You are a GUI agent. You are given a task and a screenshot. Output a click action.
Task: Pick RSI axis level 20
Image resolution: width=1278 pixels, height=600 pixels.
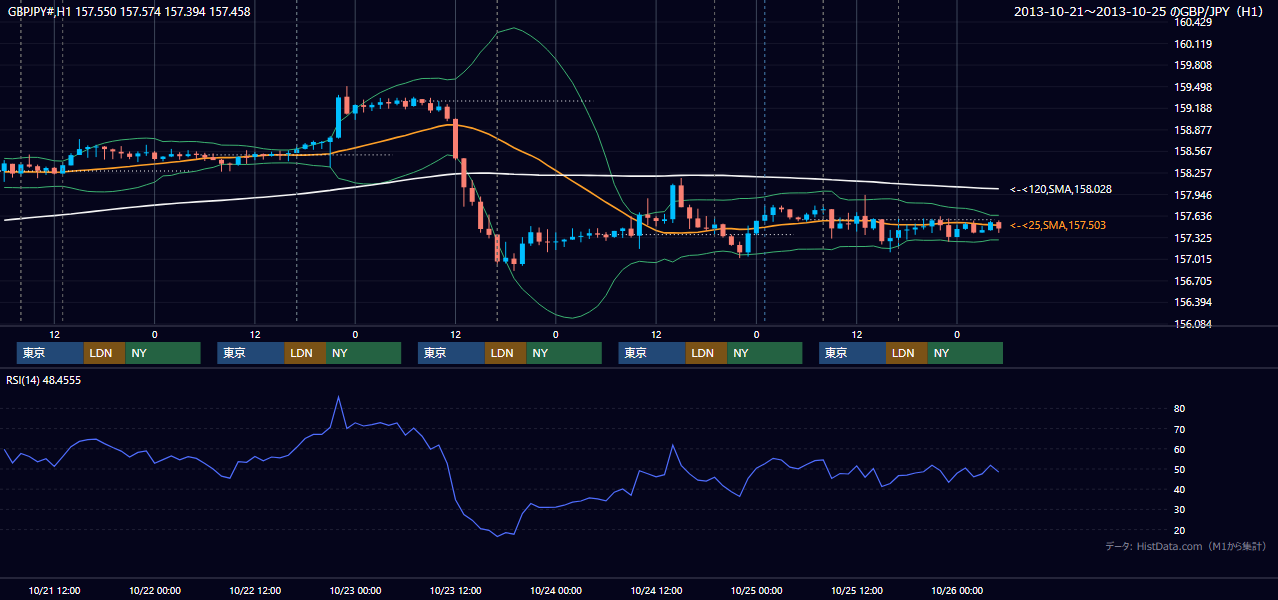1180,530
